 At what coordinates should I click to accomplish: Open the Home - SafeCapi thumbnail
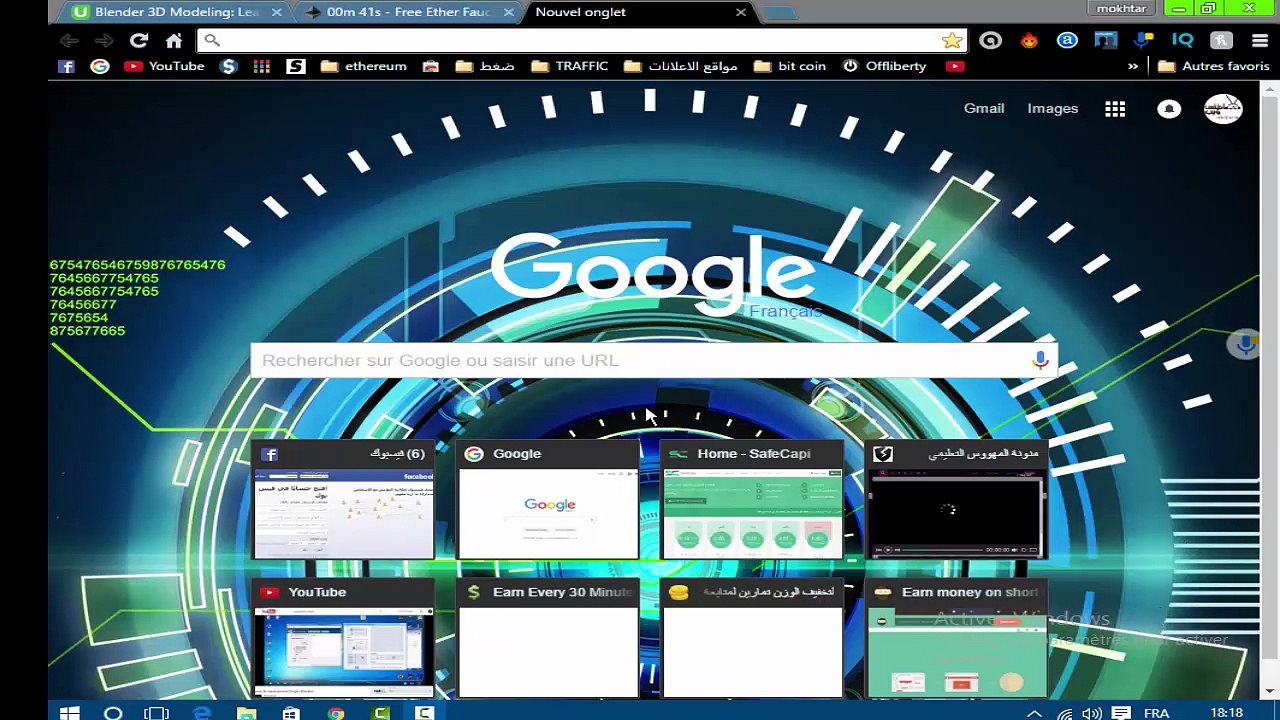[752, 499]
